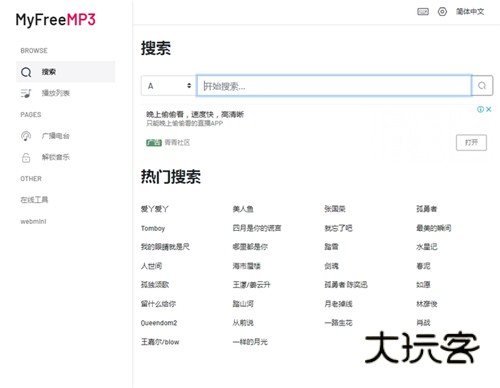Search hot term 四月是你的谎言
Image resolution: width=500 pixels, height=388 pixels.
pyautogui.click(x=257, y=228)
